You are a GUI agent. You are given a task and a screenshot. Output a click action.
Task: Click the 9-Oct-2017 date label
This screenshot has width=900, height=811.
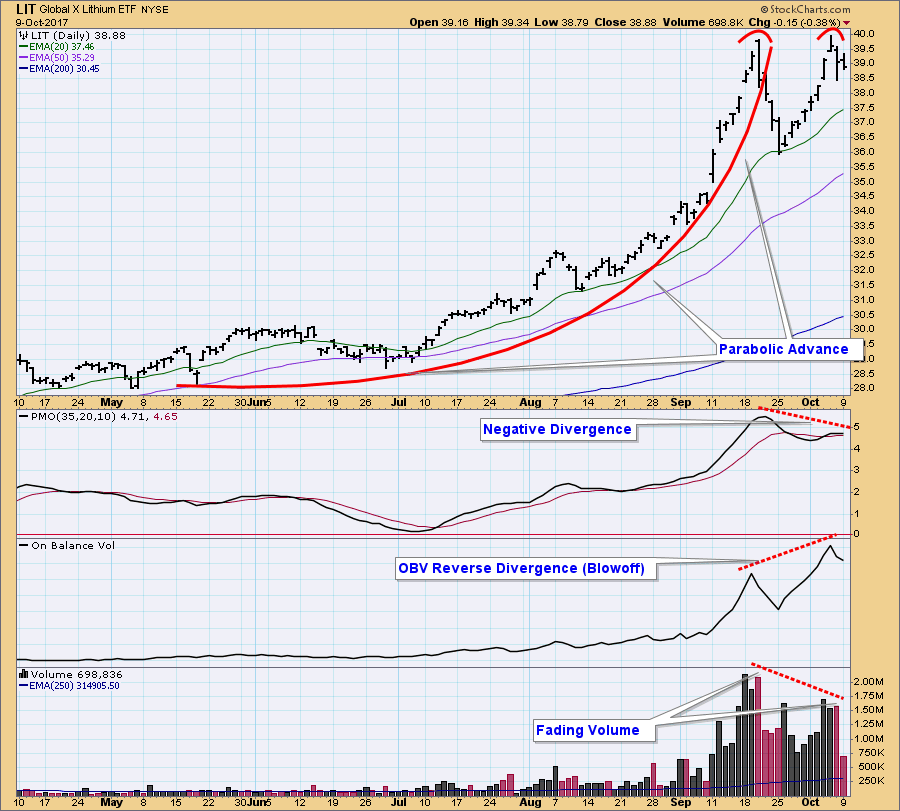42,22
